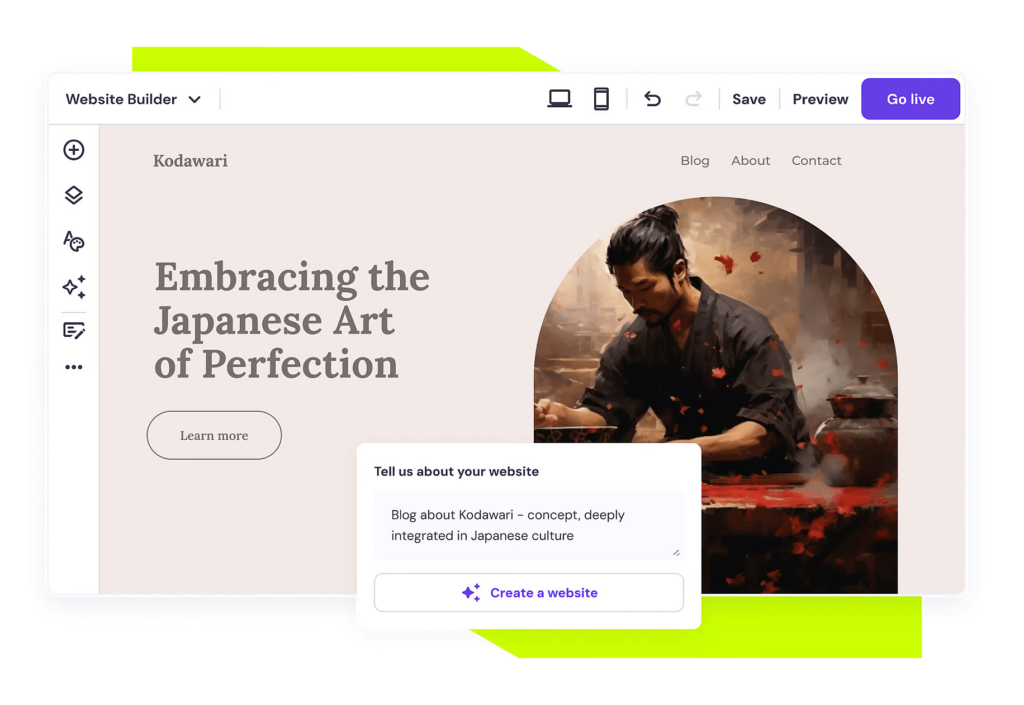Viewport: 1024px width, 705px height.
Task: Switch to mobile preview view
Action: click(601, 98)
